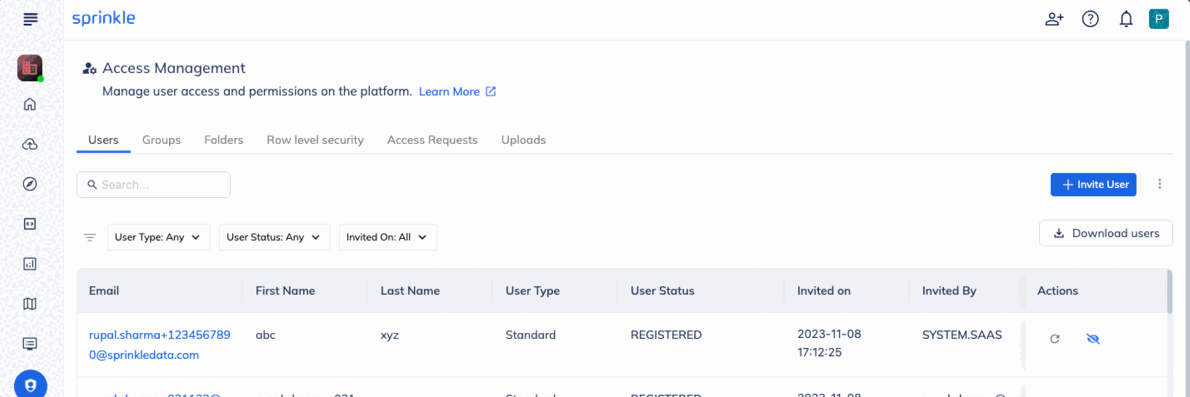This screenshot has width=1190, height=397.
Task: Click the Access Management heading
Action: (x=174, y=68)
